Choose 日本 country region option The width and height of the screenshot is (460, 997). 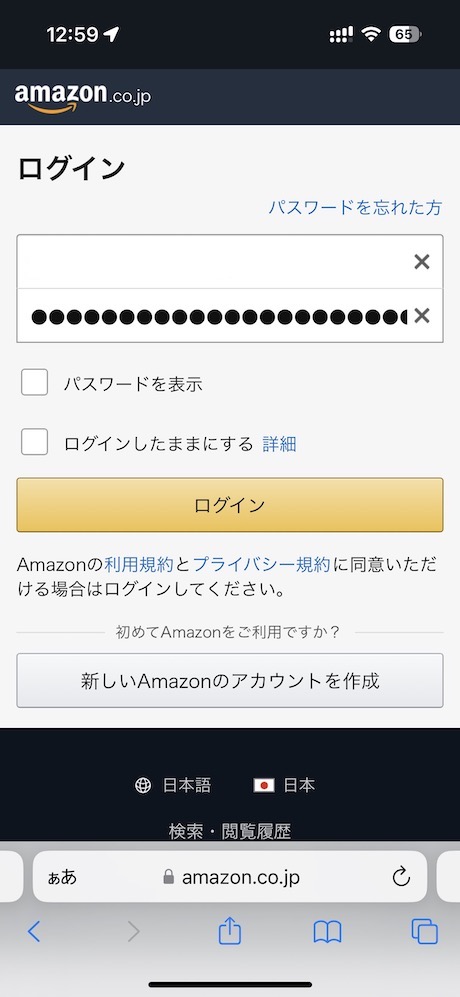coord(299,785)
